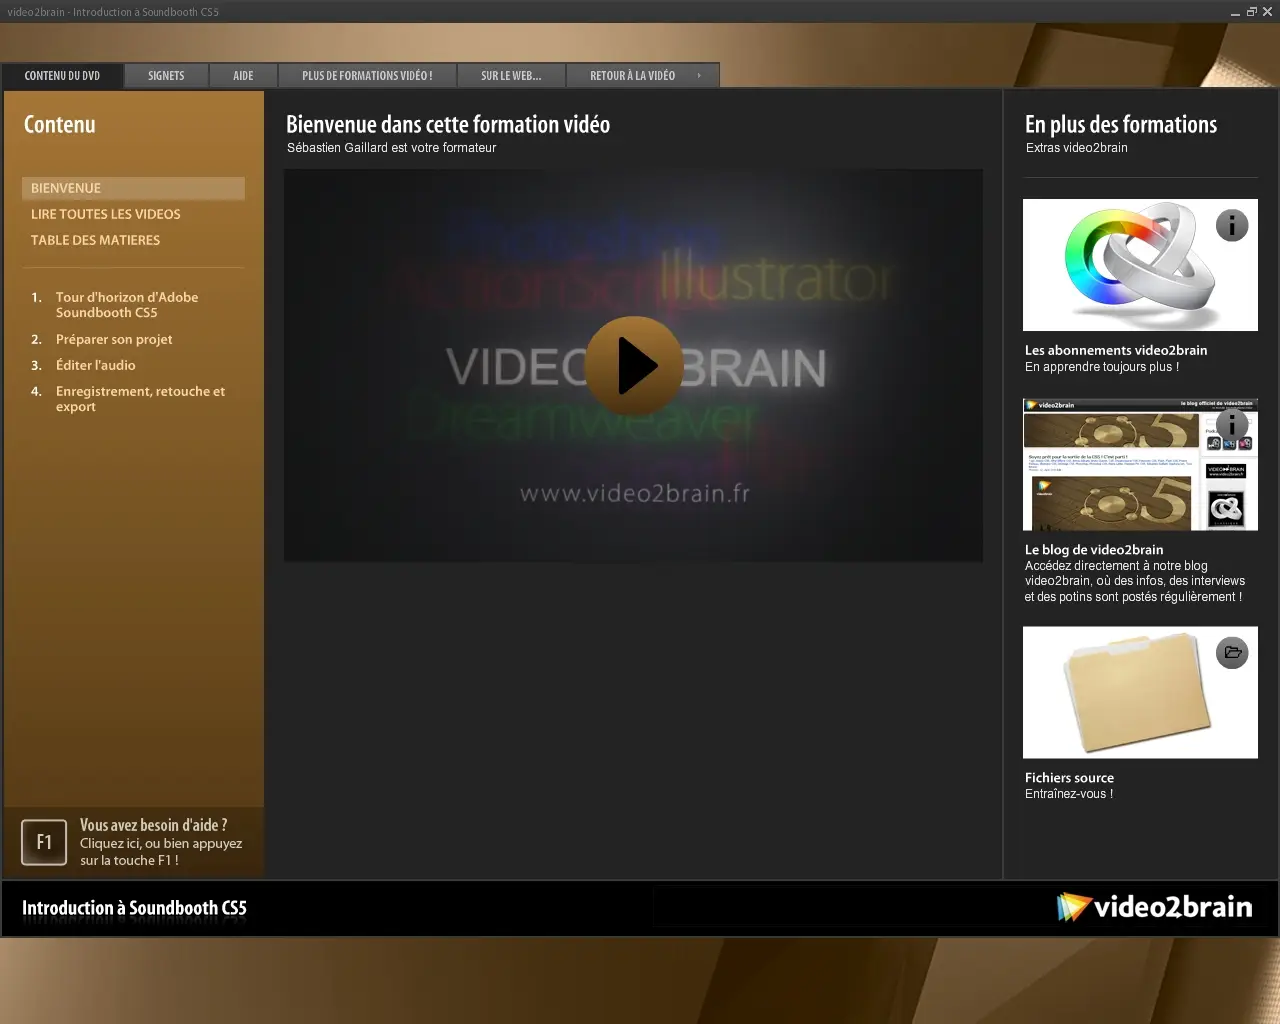The image size is (1280, 1024).
Task: Minimize the video2brain window
Action: pyautogui.click(x=1235, y=12)
